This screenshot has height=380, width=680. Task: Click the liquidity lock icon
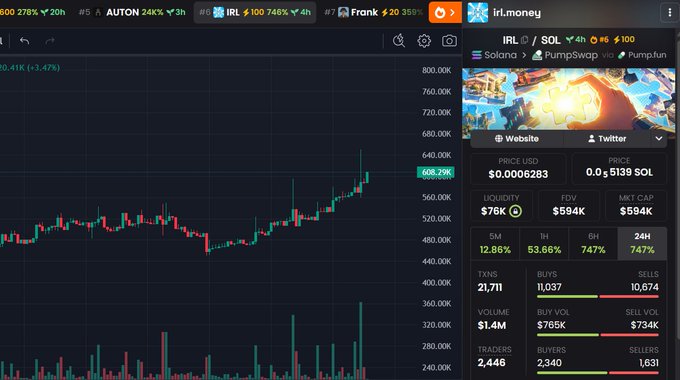pos(515,211)
